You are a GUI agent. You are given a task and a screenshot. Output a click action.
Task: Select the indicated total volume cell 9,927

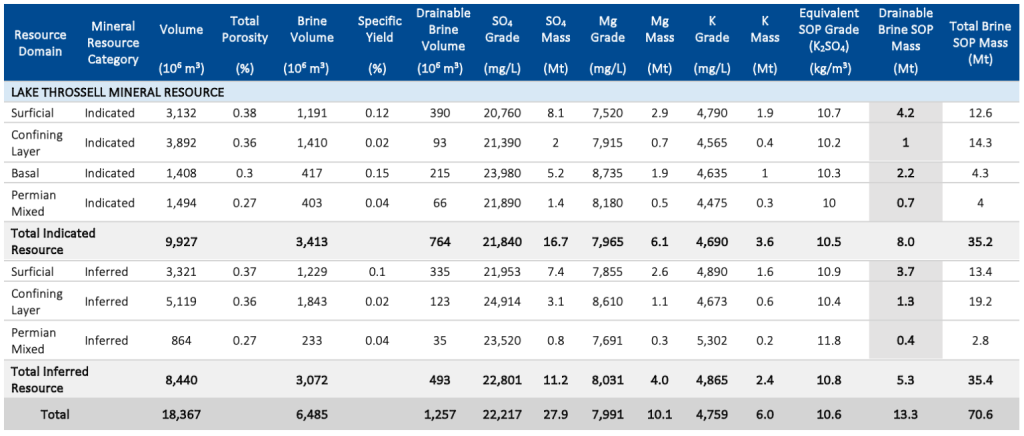coord(180,241)
